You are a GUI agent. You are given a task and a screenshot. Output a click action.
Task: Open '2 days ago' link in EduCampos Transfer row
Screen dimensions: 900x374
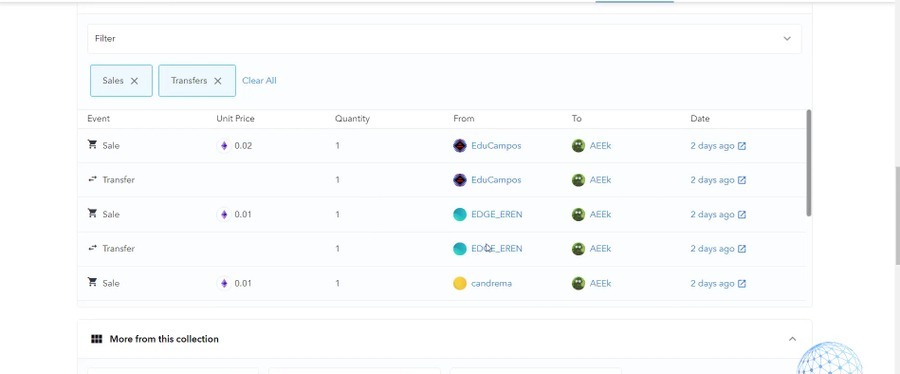pyautogui.click(x=712, y=180)
